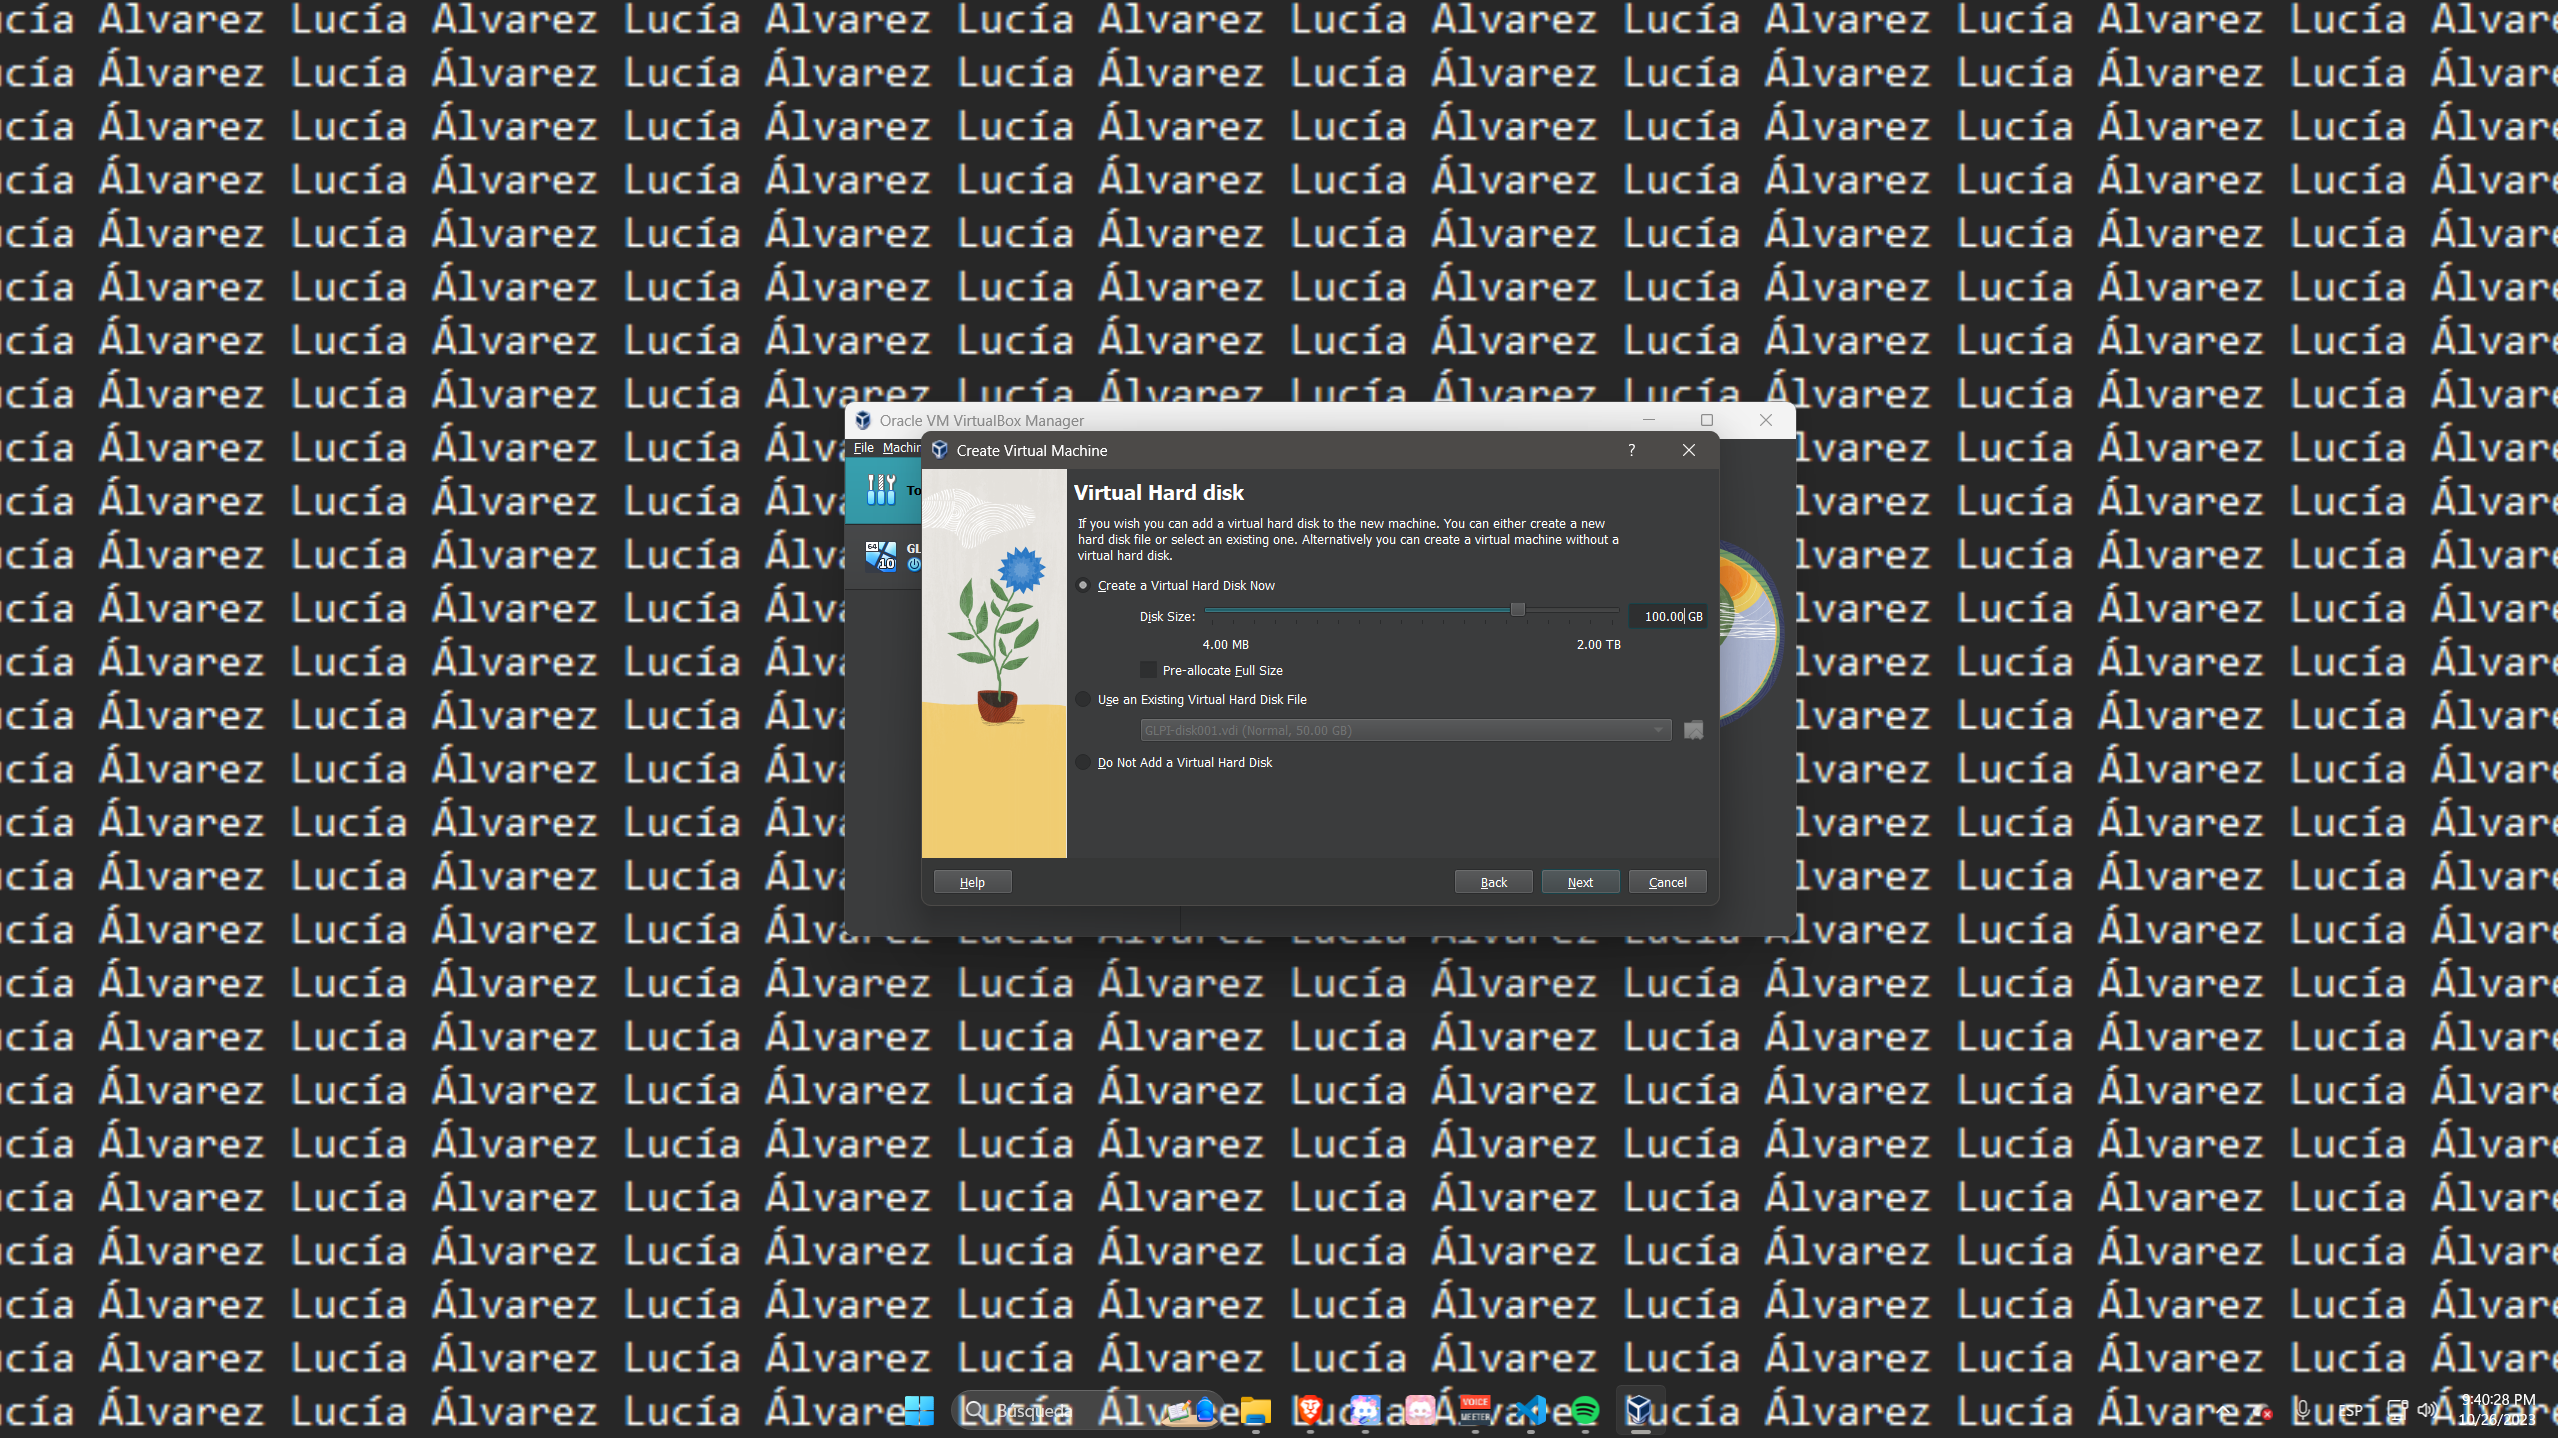The height and width of the screenshot is (1438, 2558).
Task: Open the Machine menu
Action: click(x=903, y=447)
